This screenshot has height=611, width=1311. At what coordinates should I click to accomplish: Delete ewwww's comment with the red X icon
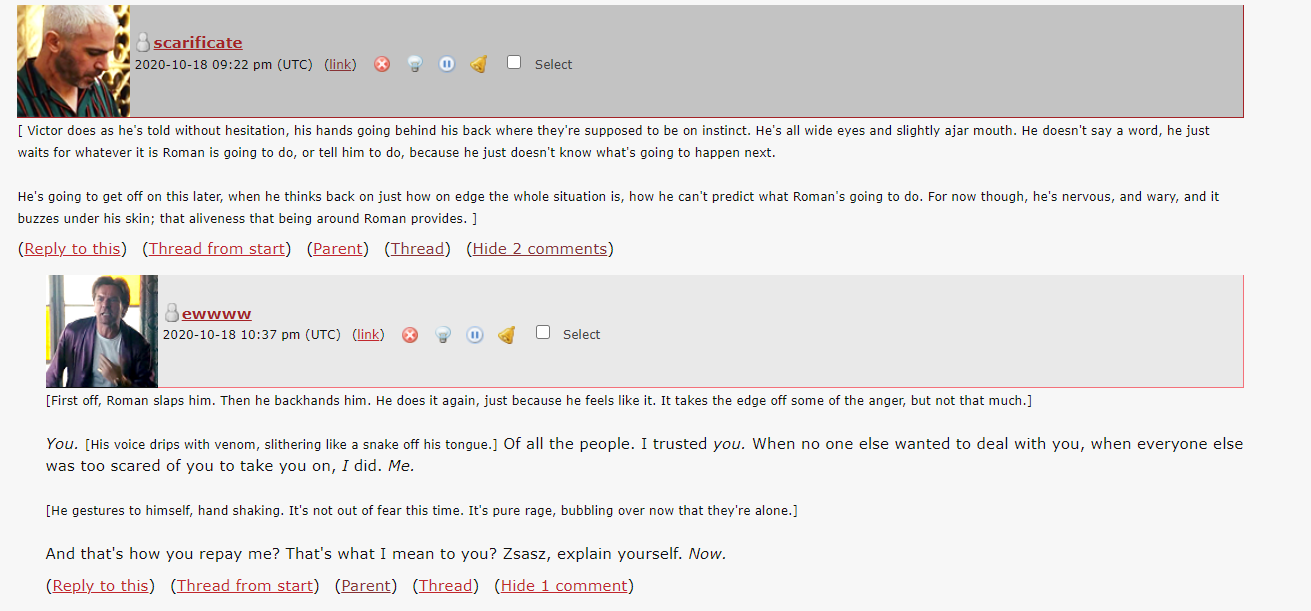pyautogui.click(x=410, y=334)
